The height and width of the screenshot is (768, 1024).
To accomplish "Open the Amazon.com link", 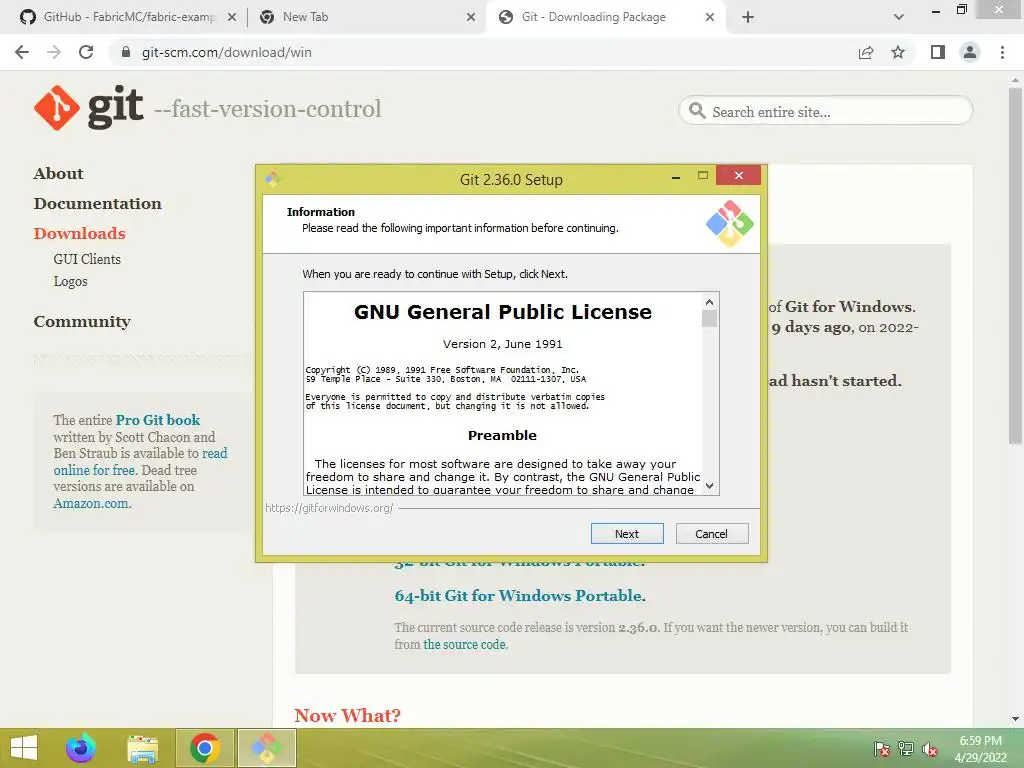I will coord(91,504).
